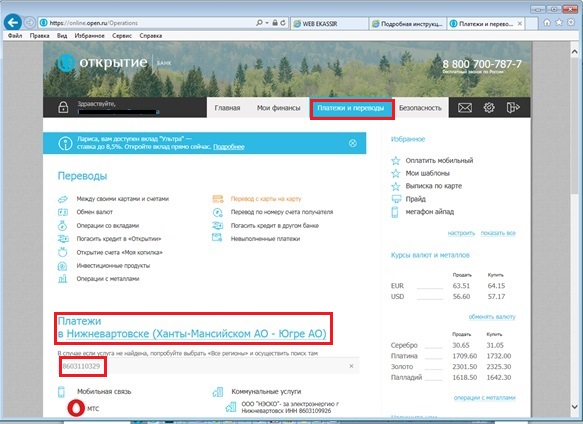Open Операции со вкладами link
The height and width of the screenshot is (424, 583).
(x=108, y=225)
